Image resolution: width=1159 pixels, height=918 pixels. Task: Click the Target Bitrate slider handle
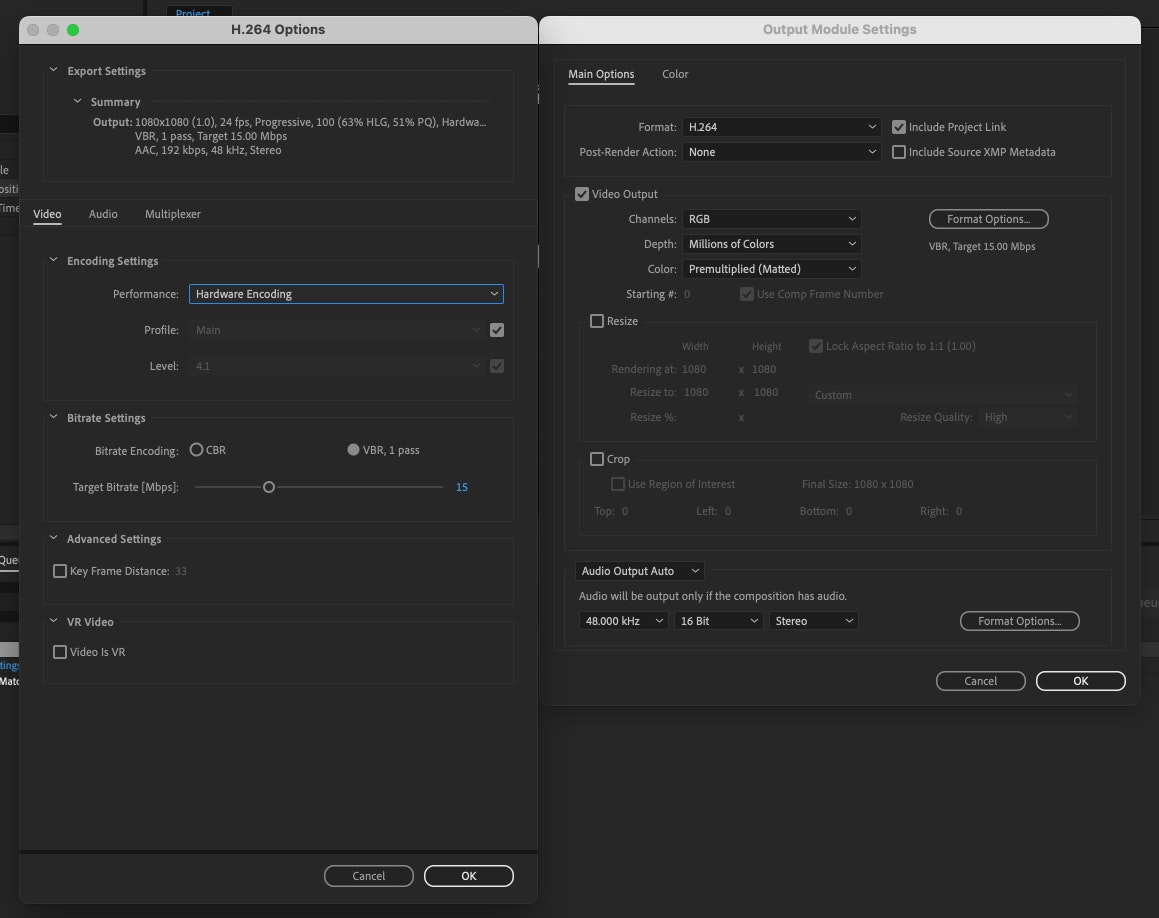click(269, 487)
